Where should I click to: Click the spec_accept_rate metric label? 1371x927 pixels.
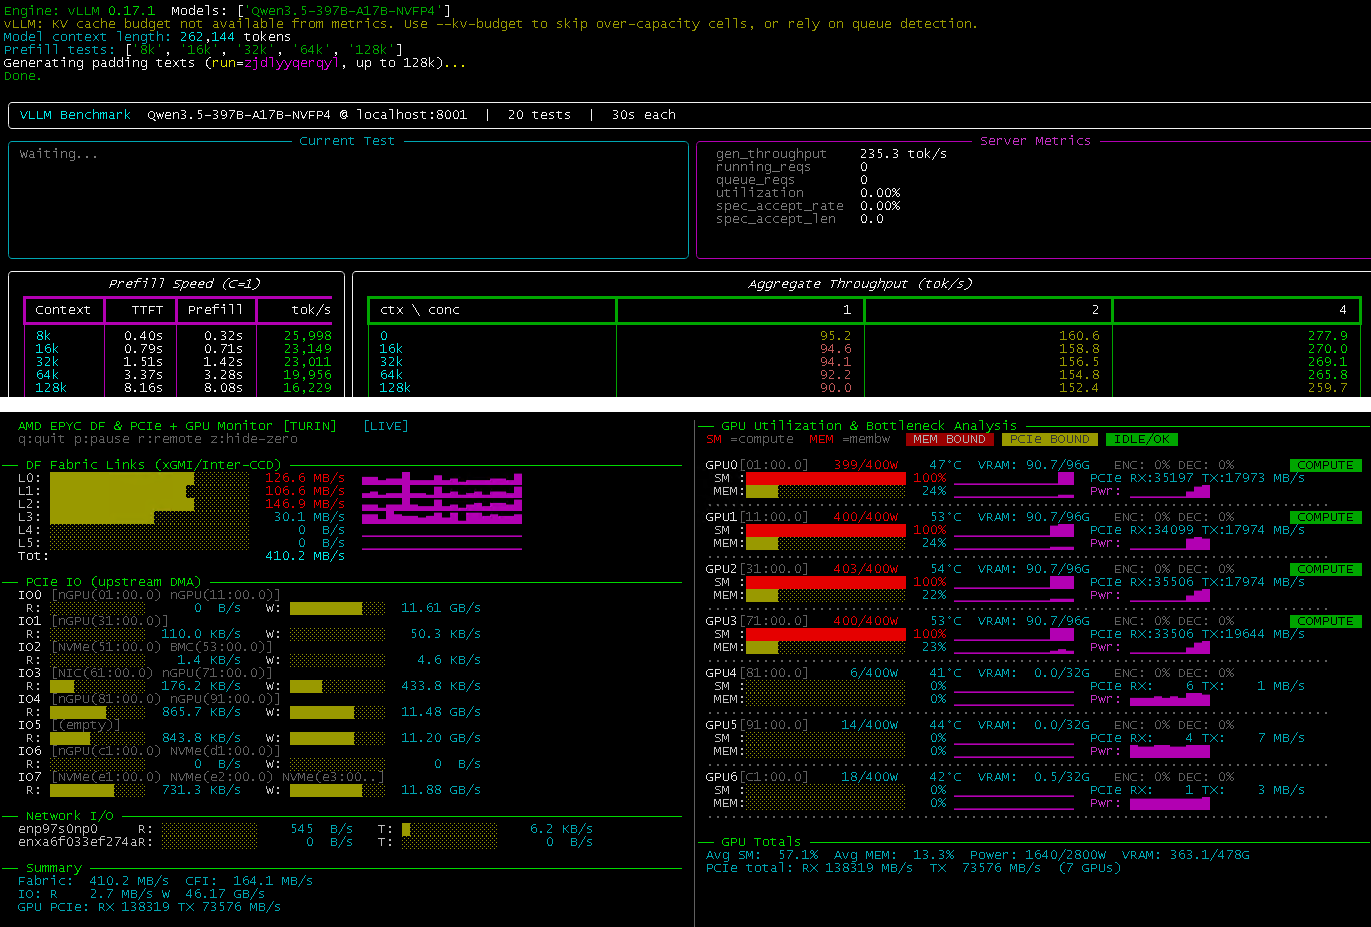point(779,206)
